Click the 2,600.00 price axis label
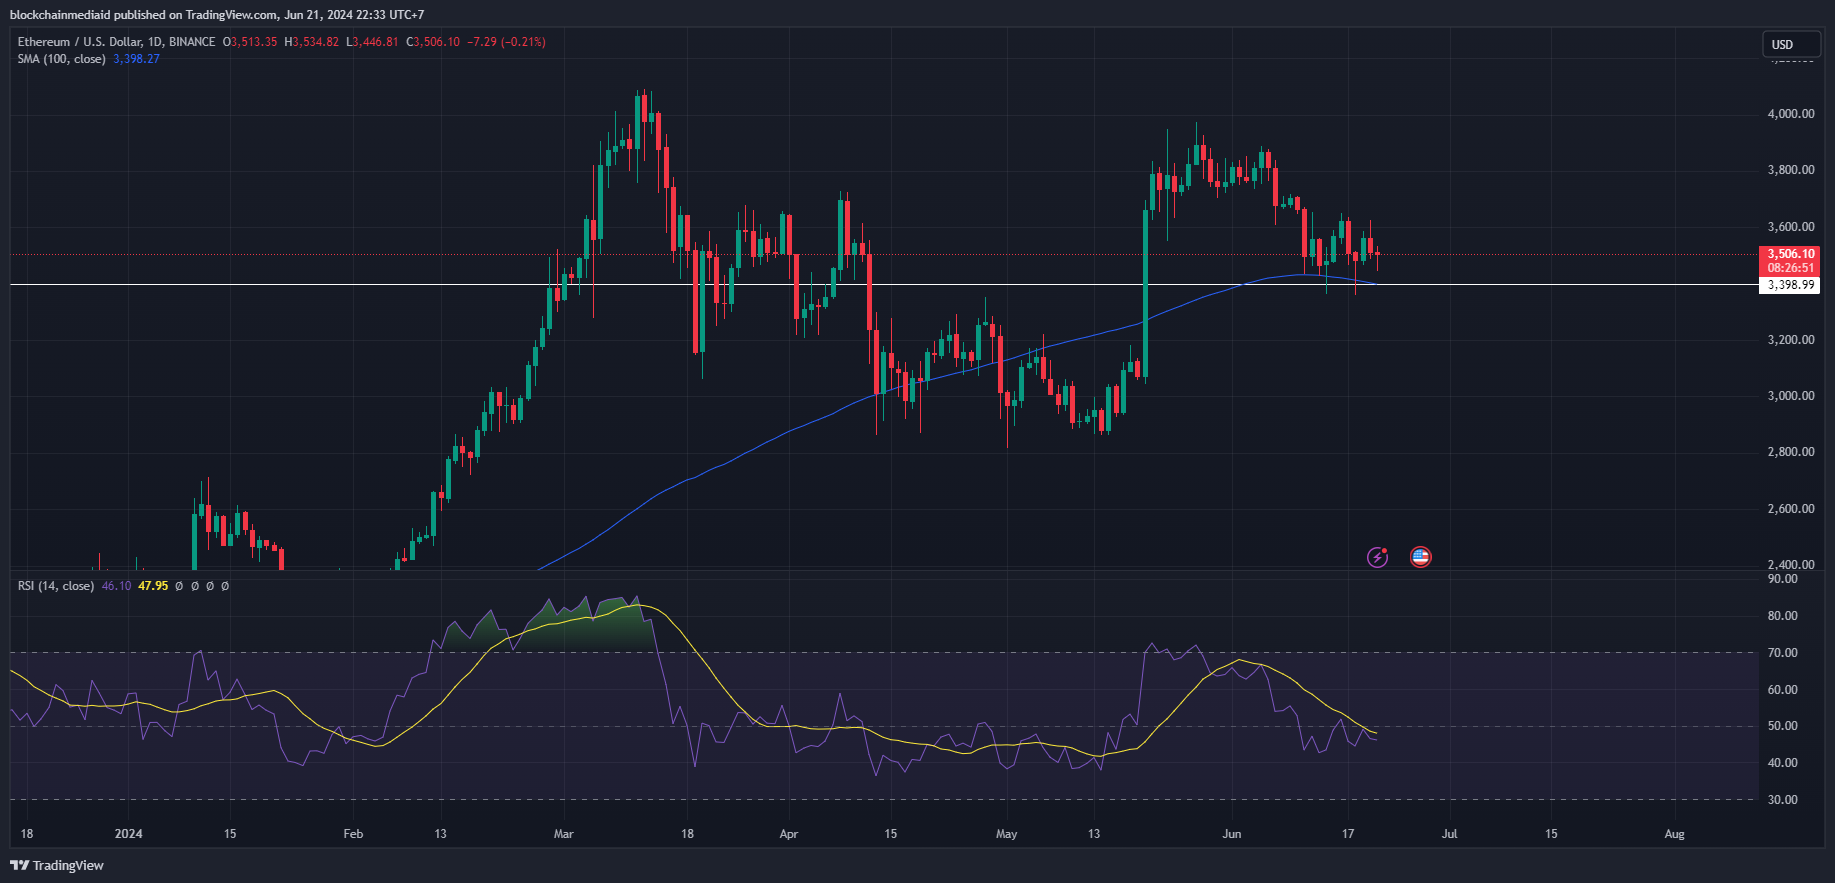 click(1791, 509)
